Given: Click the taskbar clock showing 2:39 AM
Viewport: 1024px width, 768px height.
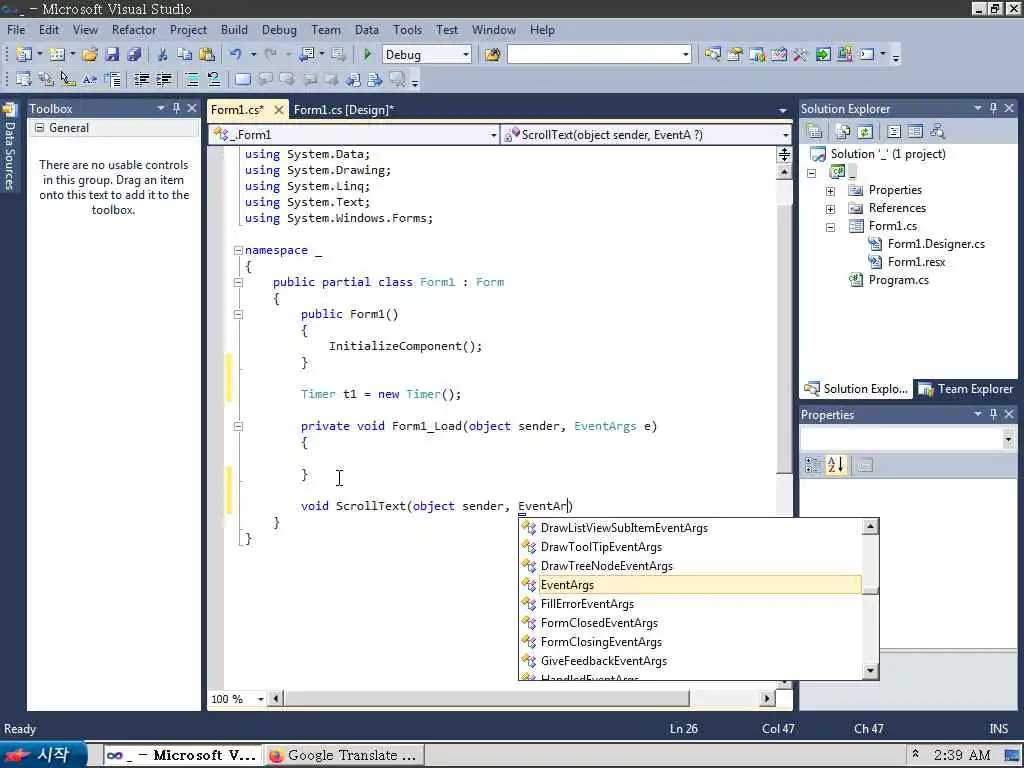Looking at the screenshot, I should click(x=962, y=755).
